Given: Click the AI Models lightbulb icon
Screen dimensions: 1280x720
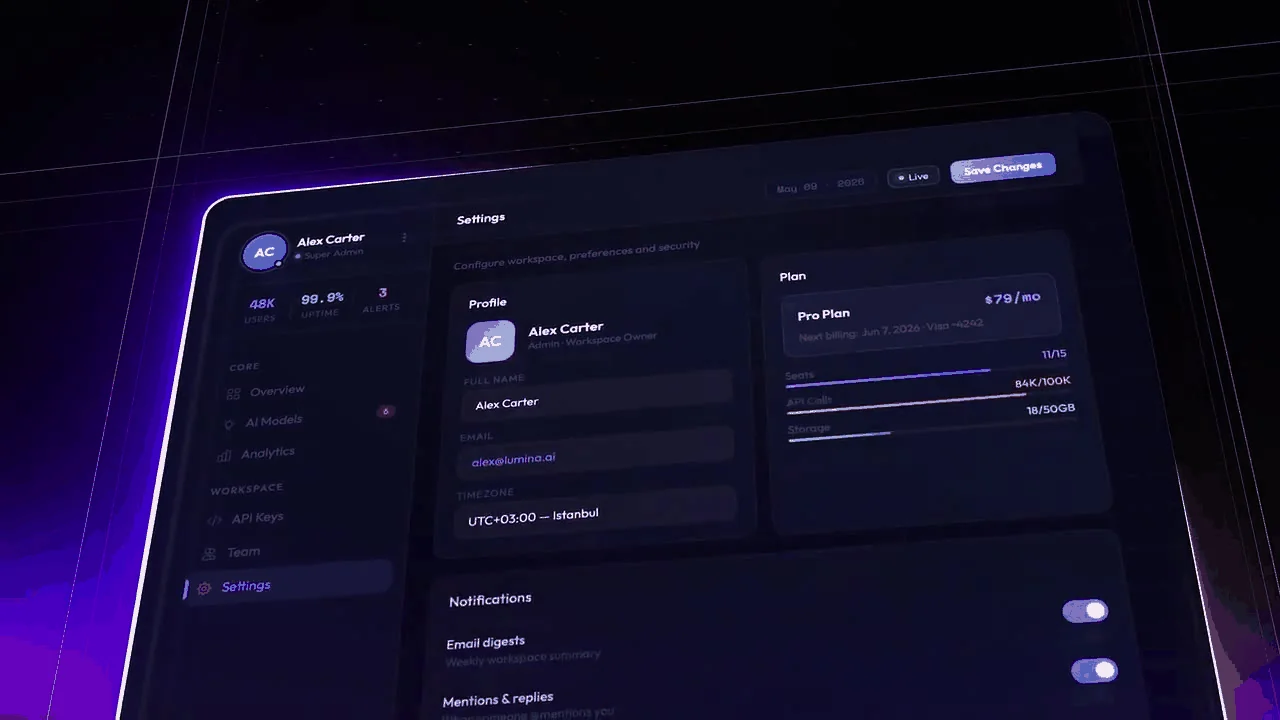Looking at the screenshot, I should (229, 424).
